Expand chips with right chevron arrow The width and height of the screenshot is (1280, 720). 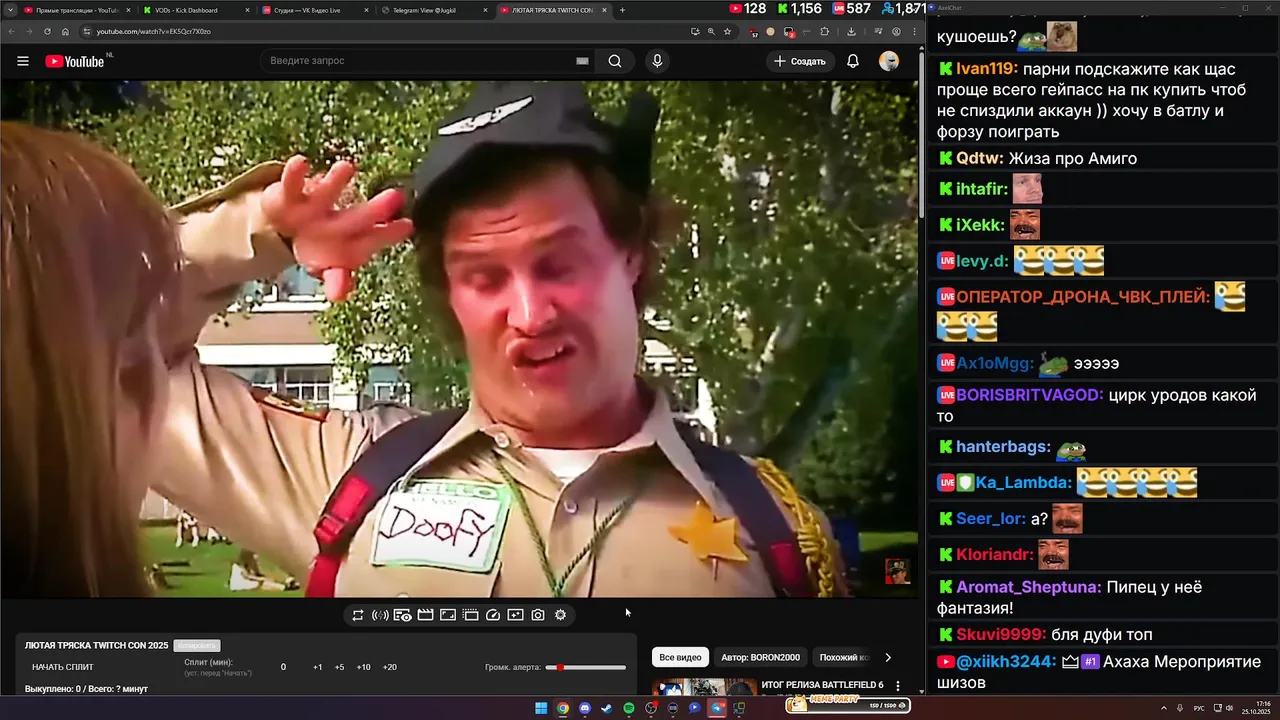887,657
